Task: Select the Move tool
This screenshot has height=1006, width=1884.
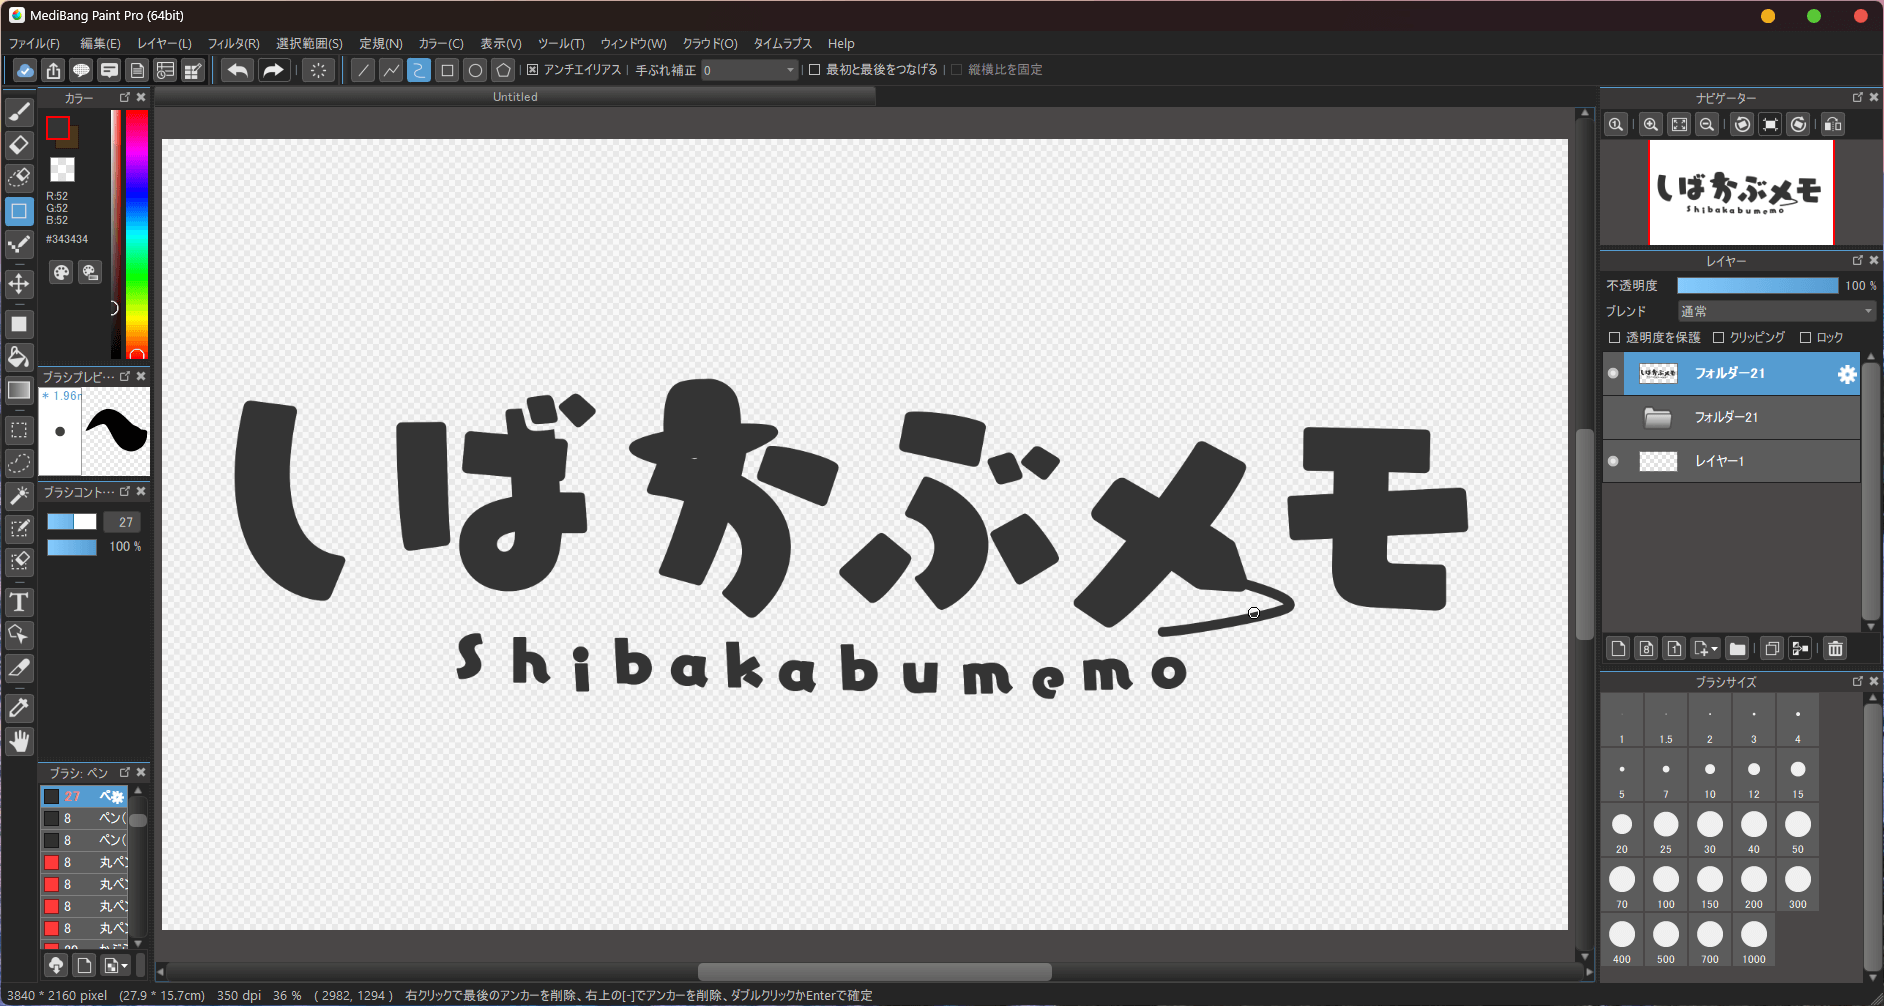Action: pos(19,284)
